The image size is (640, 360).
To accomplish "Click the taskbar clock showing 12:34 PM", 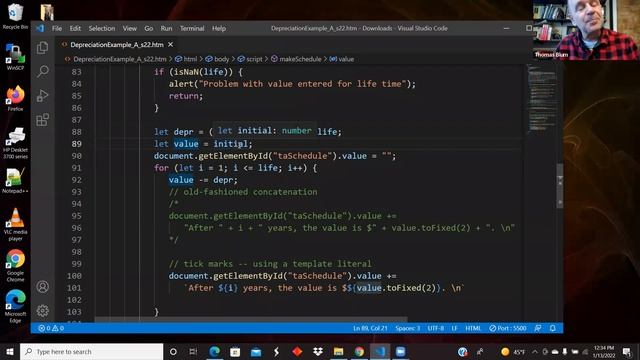I will click(x=604, y=351).
